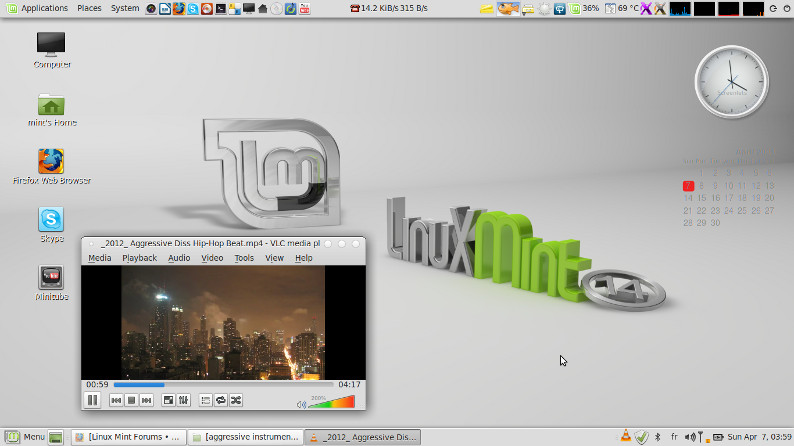
Task: Open VLC Help menu
Action: click(303, 258)
